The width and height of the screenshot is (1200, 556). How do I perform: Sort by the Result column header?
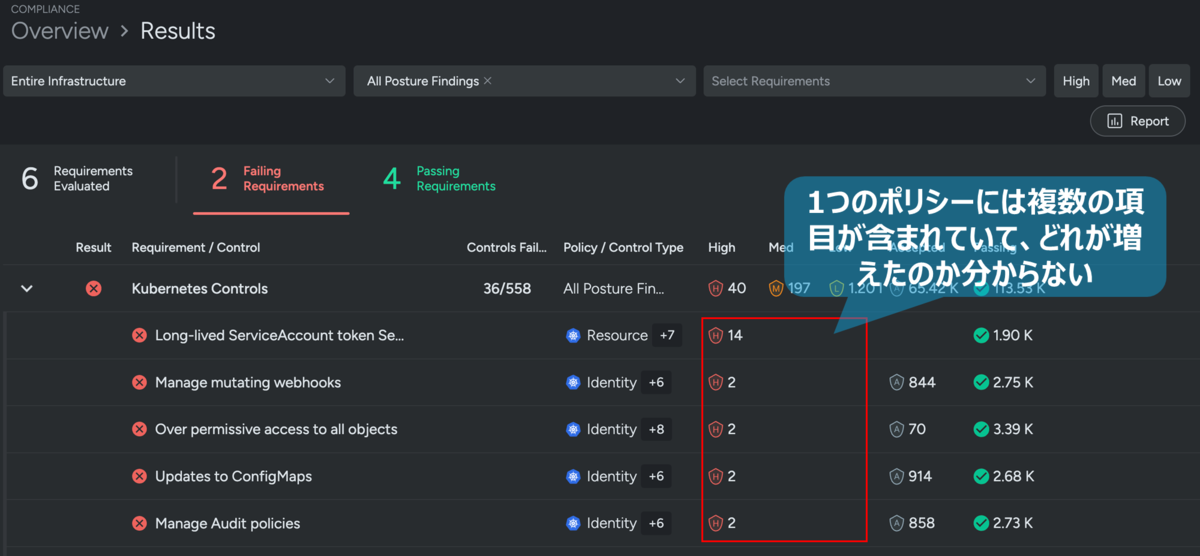coord(94,248)
